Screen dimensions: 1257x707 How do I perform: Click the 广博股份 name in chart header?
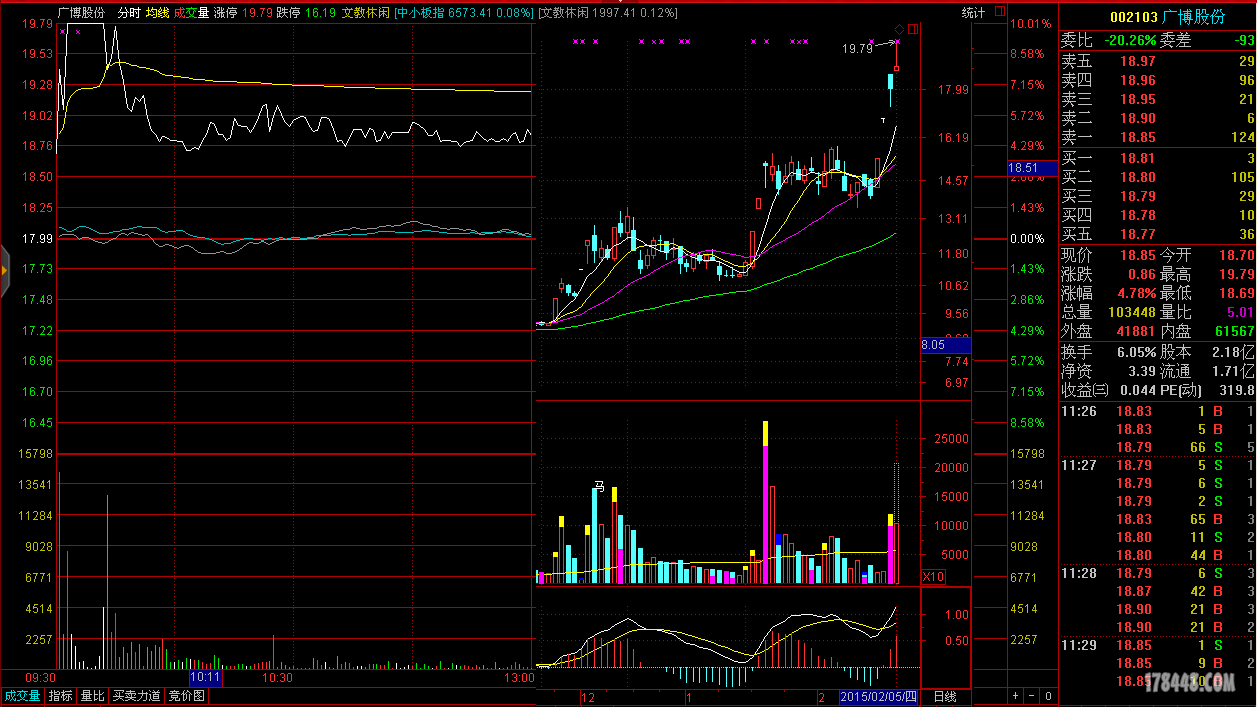point(81,13)
